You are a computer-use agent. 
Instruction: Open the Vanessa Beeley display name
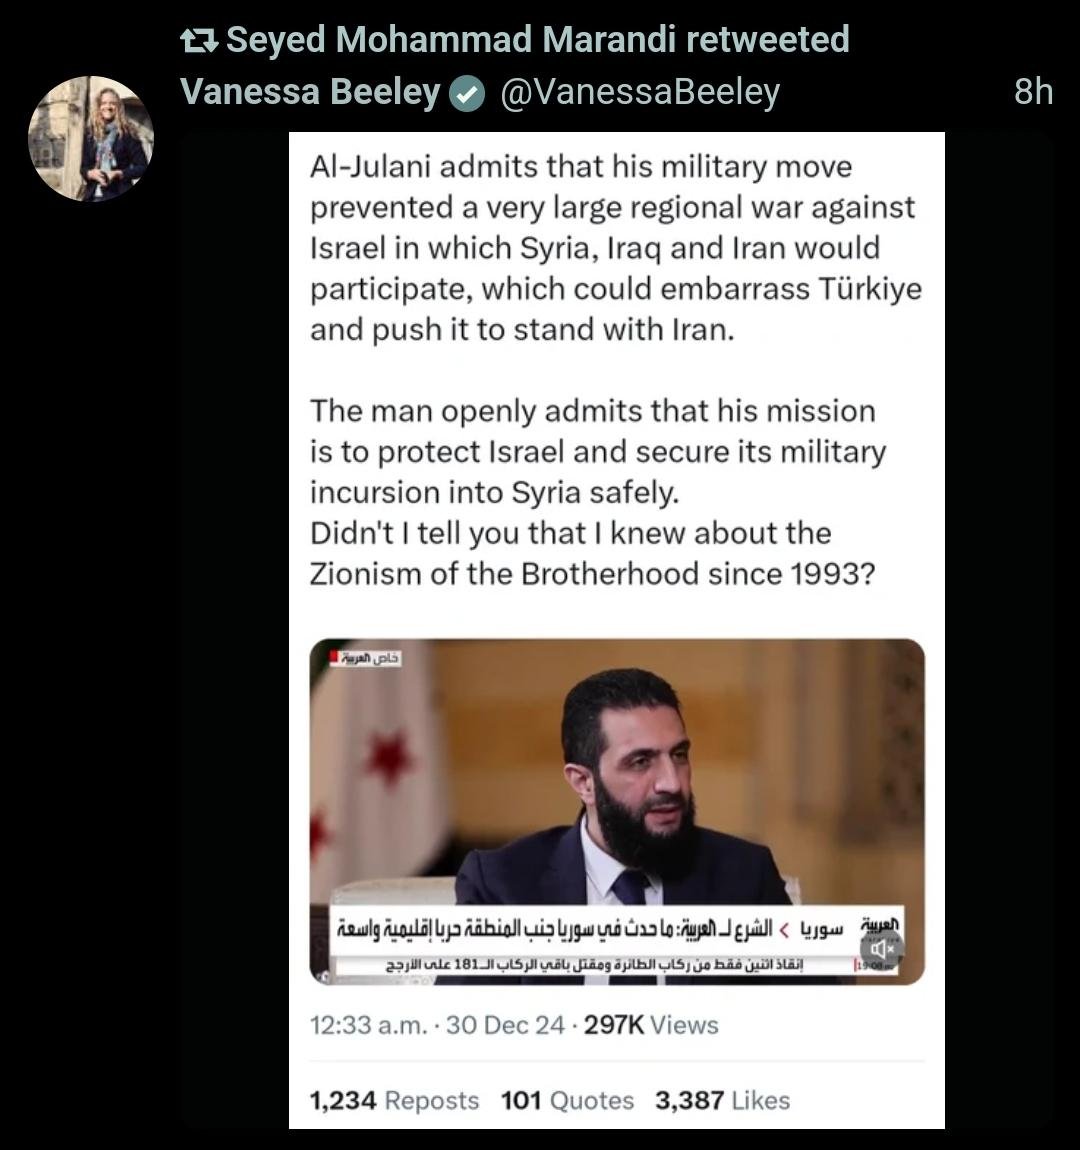tap(310, 92)
